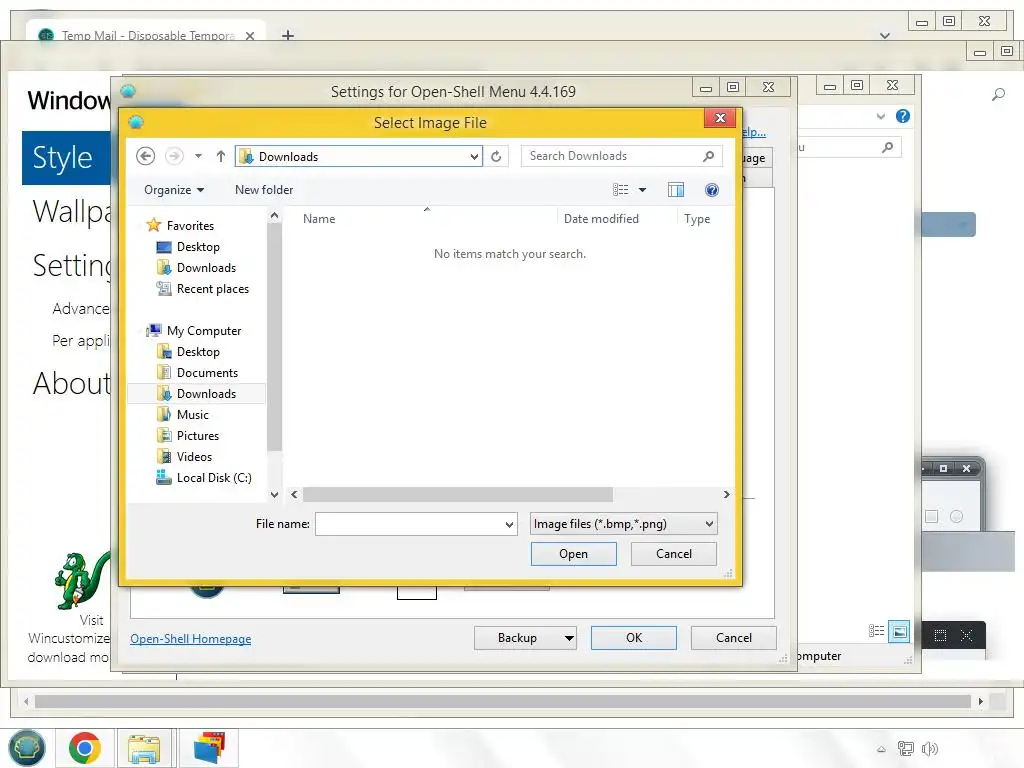Click search magnifier at top right of browser
The image size is (1024, 768).
point(998,95)
